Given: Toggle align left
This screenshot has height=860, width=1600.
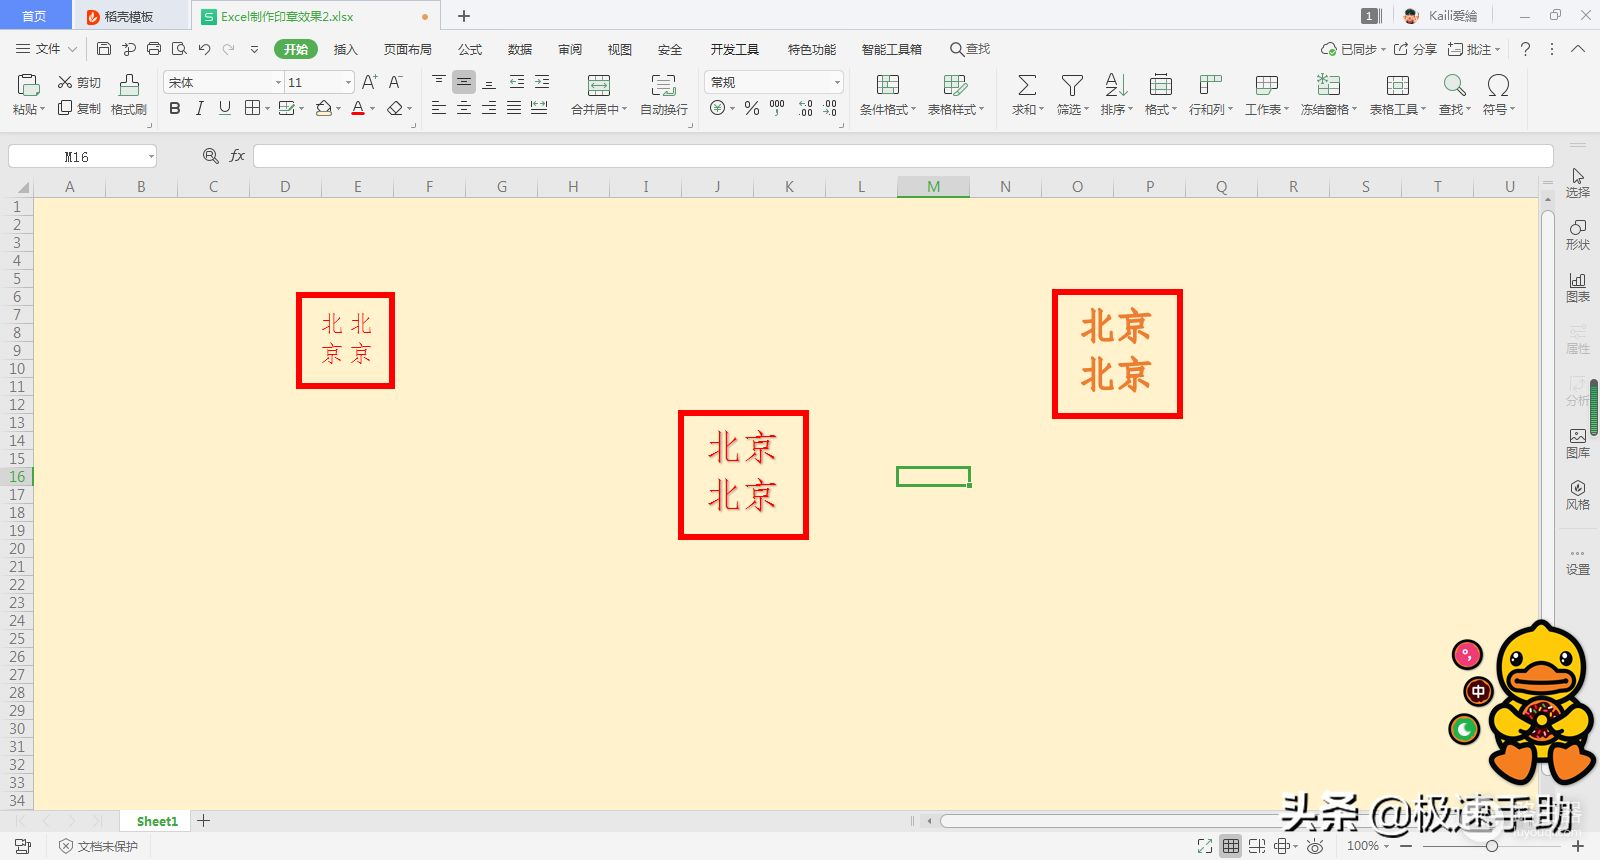Looking at the screenshot, I should pyautogui.click(x=439, y=108).
